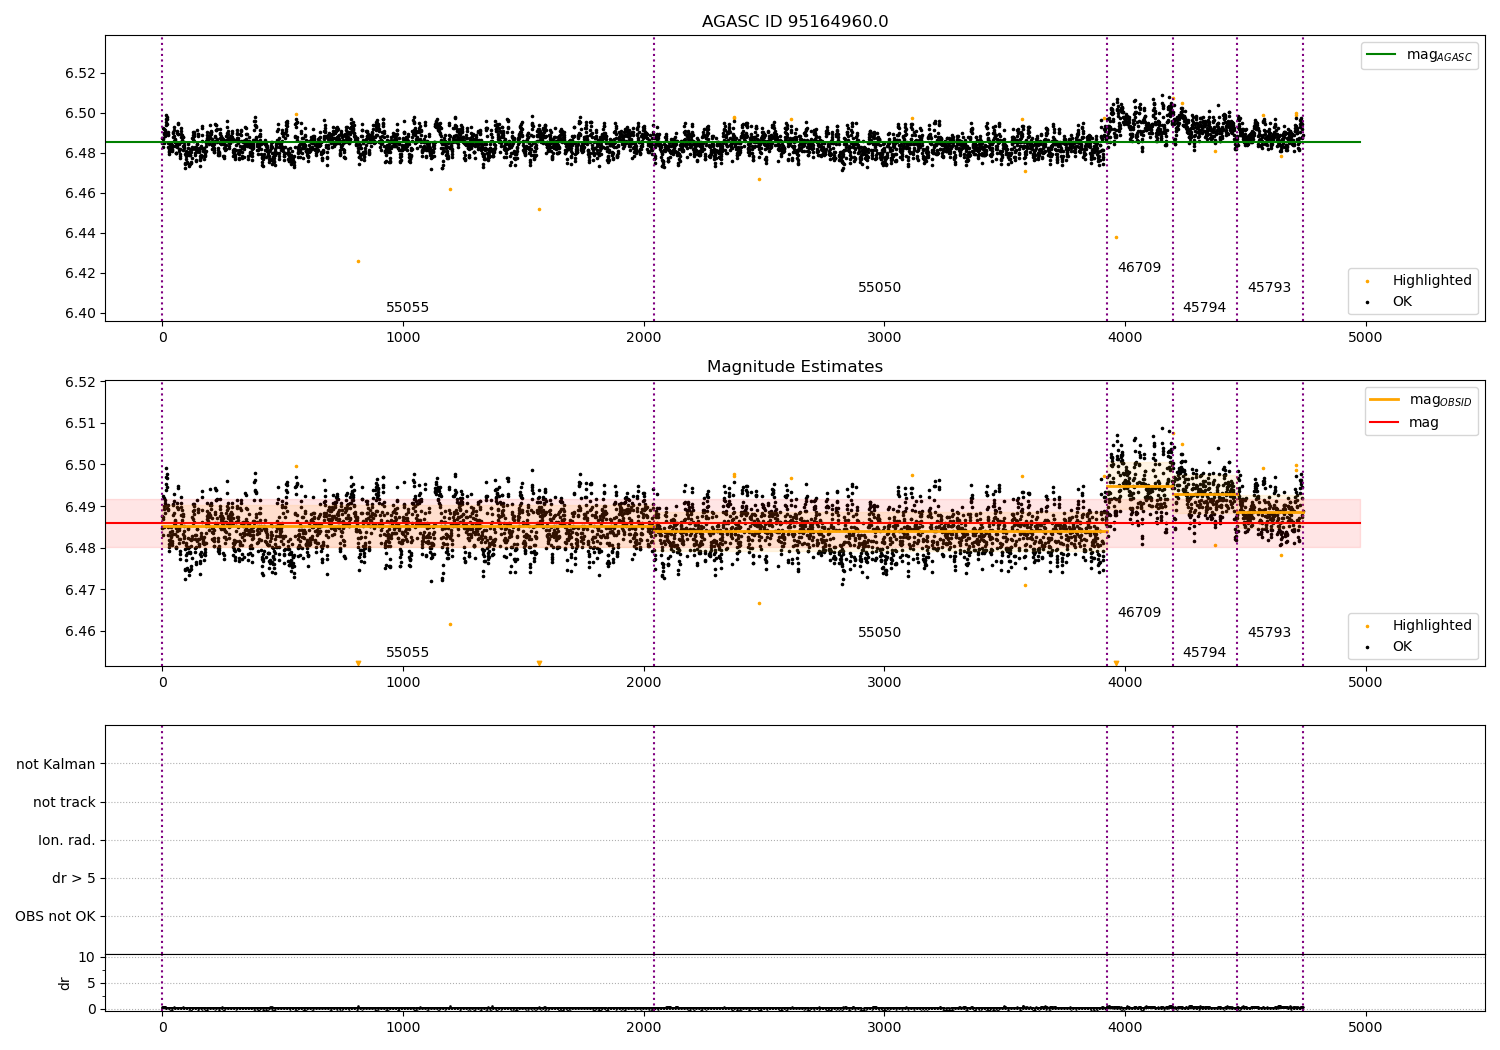Click the 6.44 y-axis tick label

[x=81, y=233]
